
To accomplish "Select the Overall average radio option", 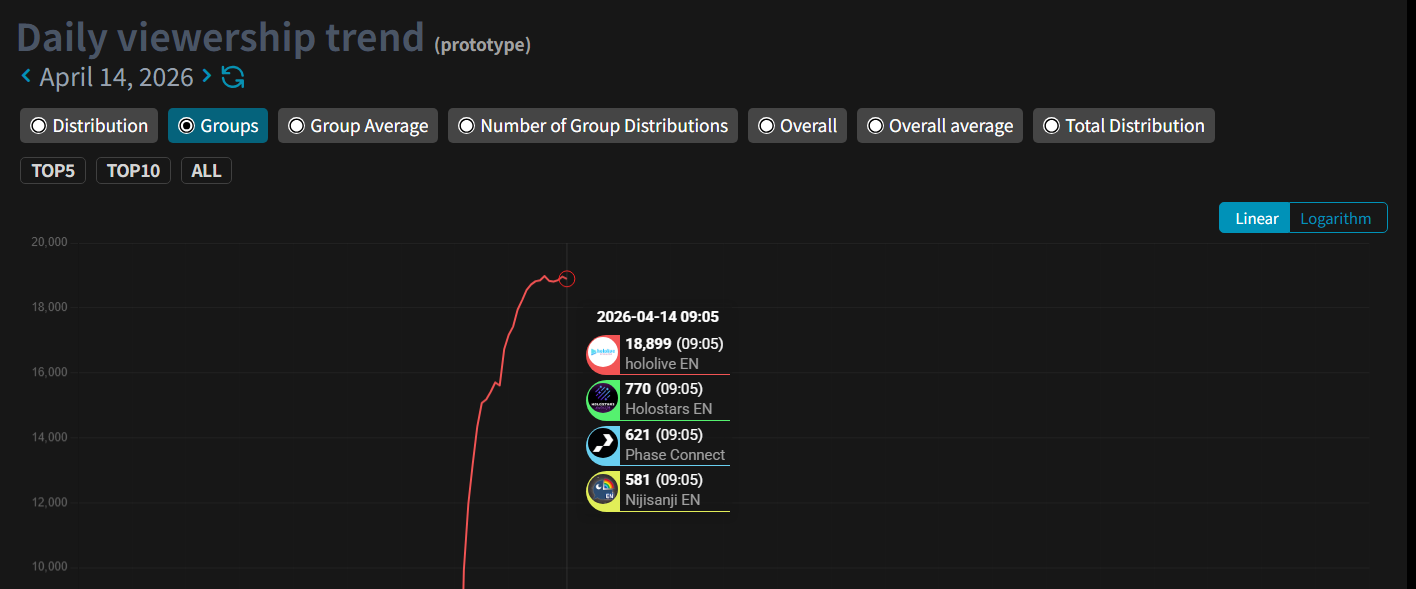I will (940, 126).
